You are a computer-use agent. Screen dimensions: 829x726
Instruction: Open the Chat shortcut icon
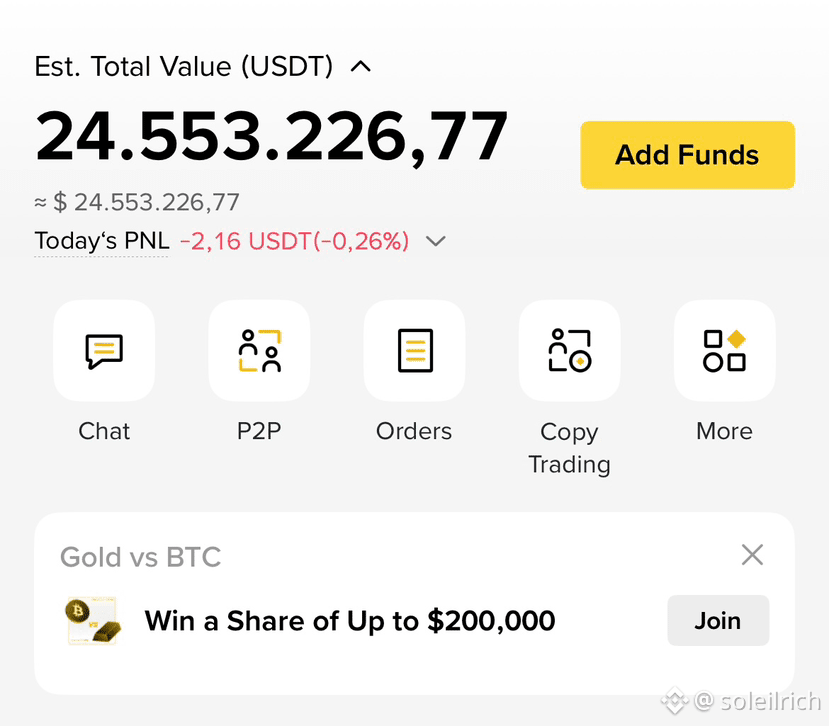[104, 351]
